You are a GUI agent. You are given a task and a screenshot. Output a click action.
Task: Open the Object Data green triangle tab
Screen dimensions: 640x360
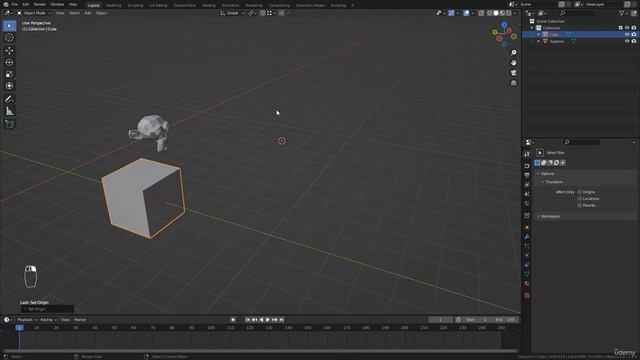point(527,274)
